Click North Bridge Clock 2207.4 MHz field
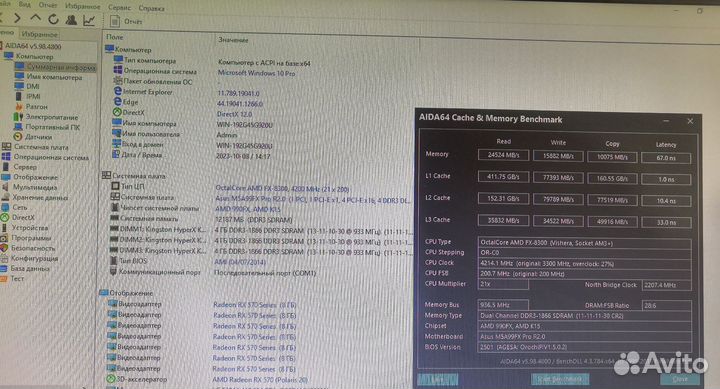 pos(666,285)
